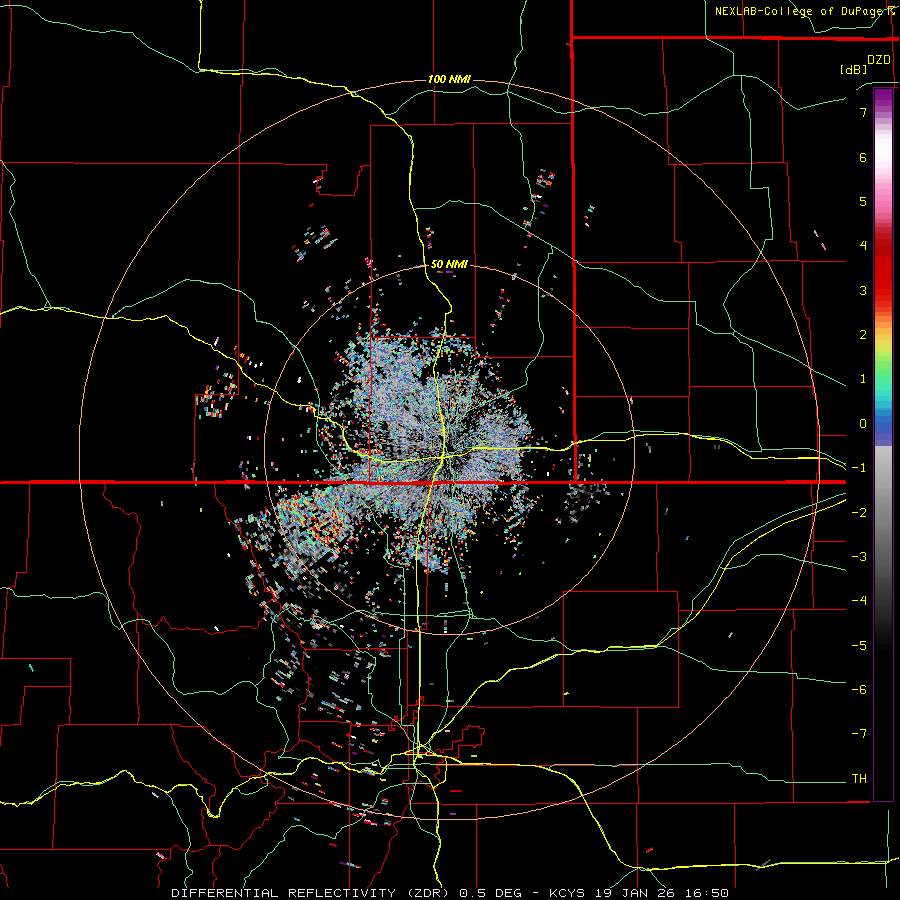
Task: Click the 0 dB tick on color scale
Action: click(863, 424)
